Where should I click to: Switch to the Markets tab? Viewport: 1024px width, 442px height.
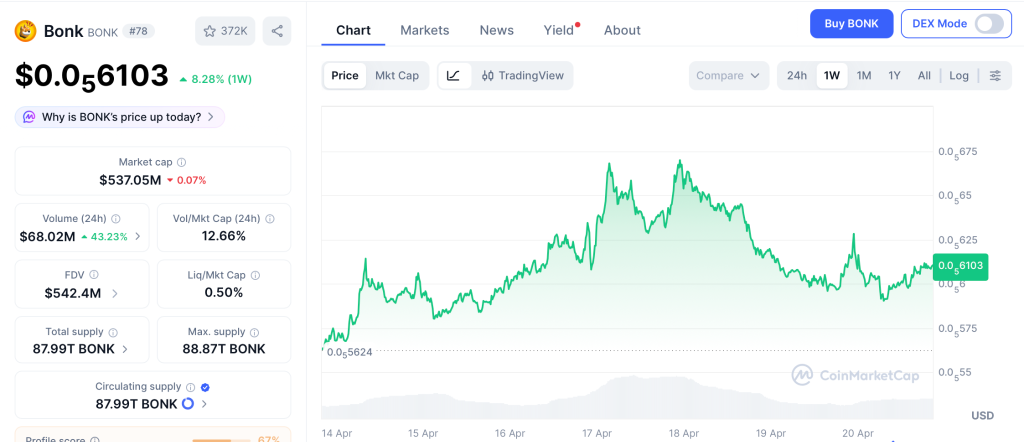click(x=424, y=30)
